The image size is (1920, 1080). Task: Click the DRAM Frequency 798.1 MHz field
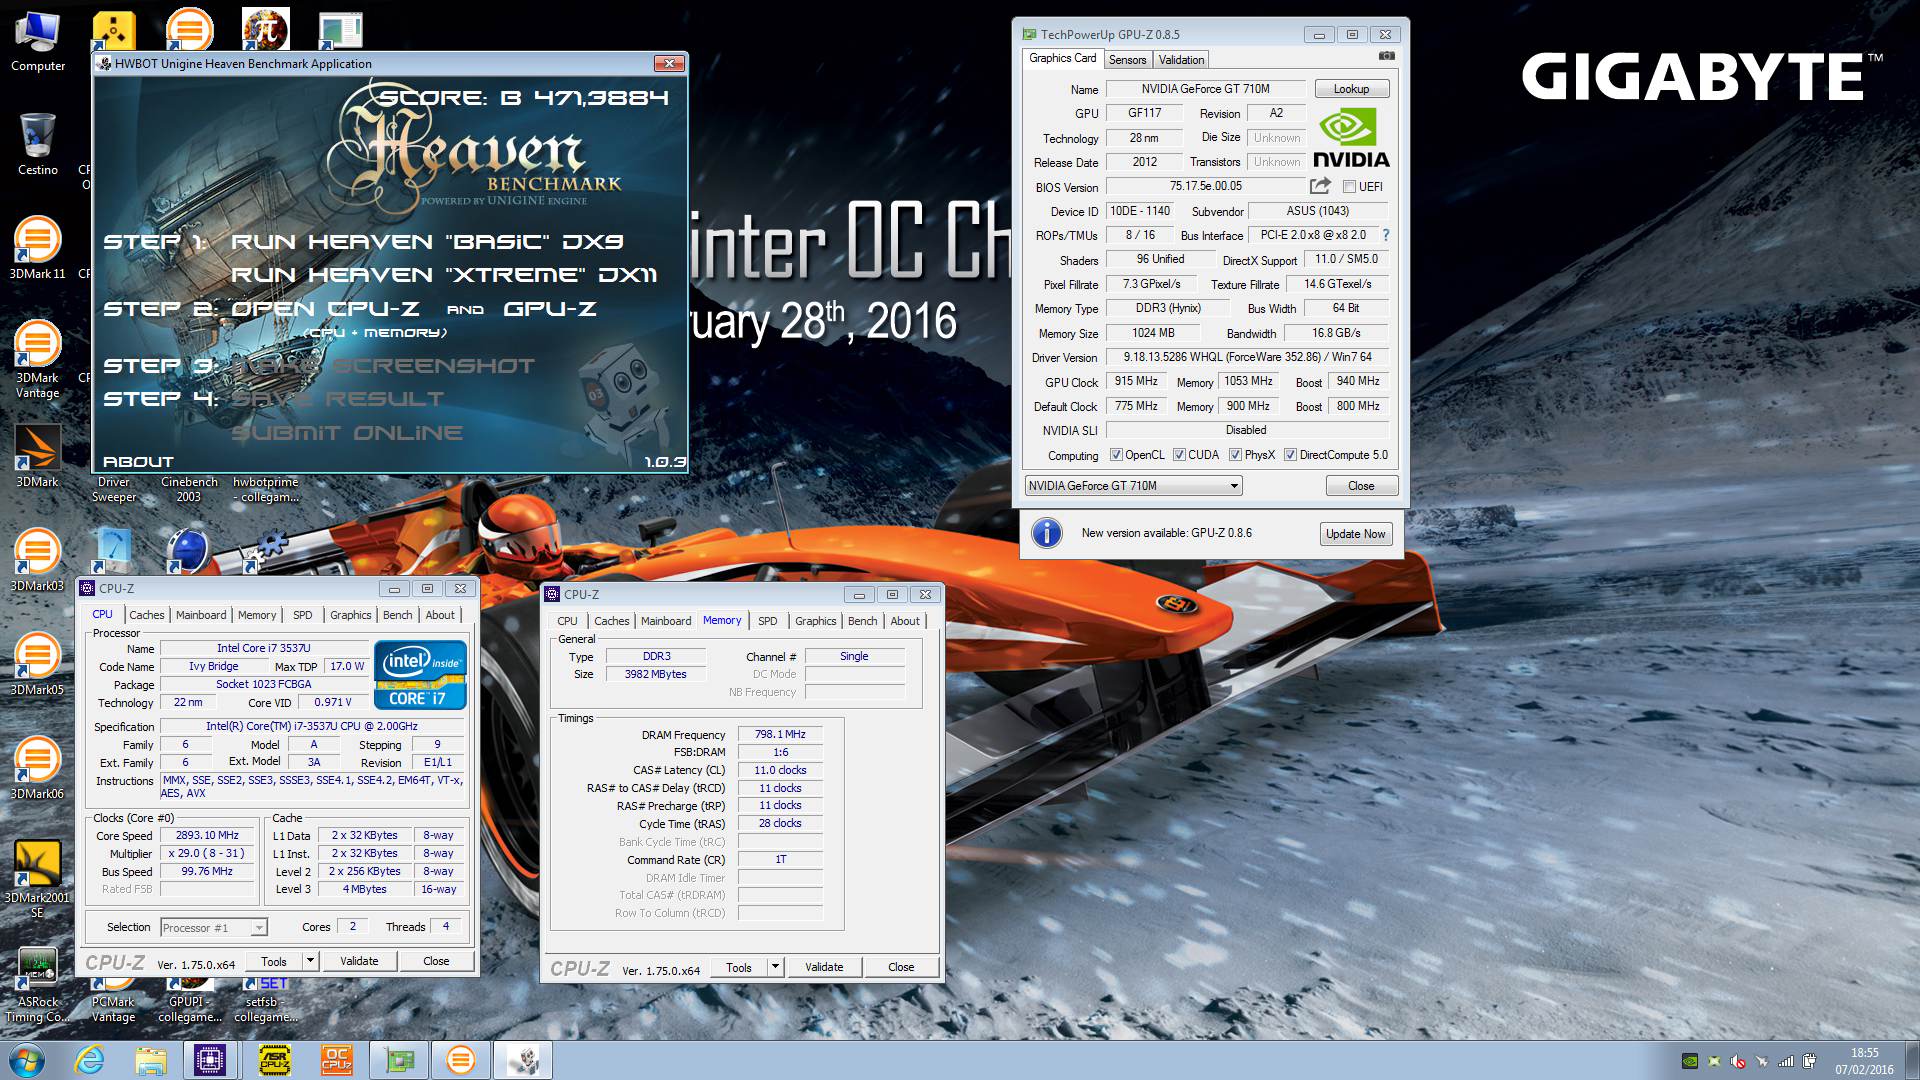[780, 735]
